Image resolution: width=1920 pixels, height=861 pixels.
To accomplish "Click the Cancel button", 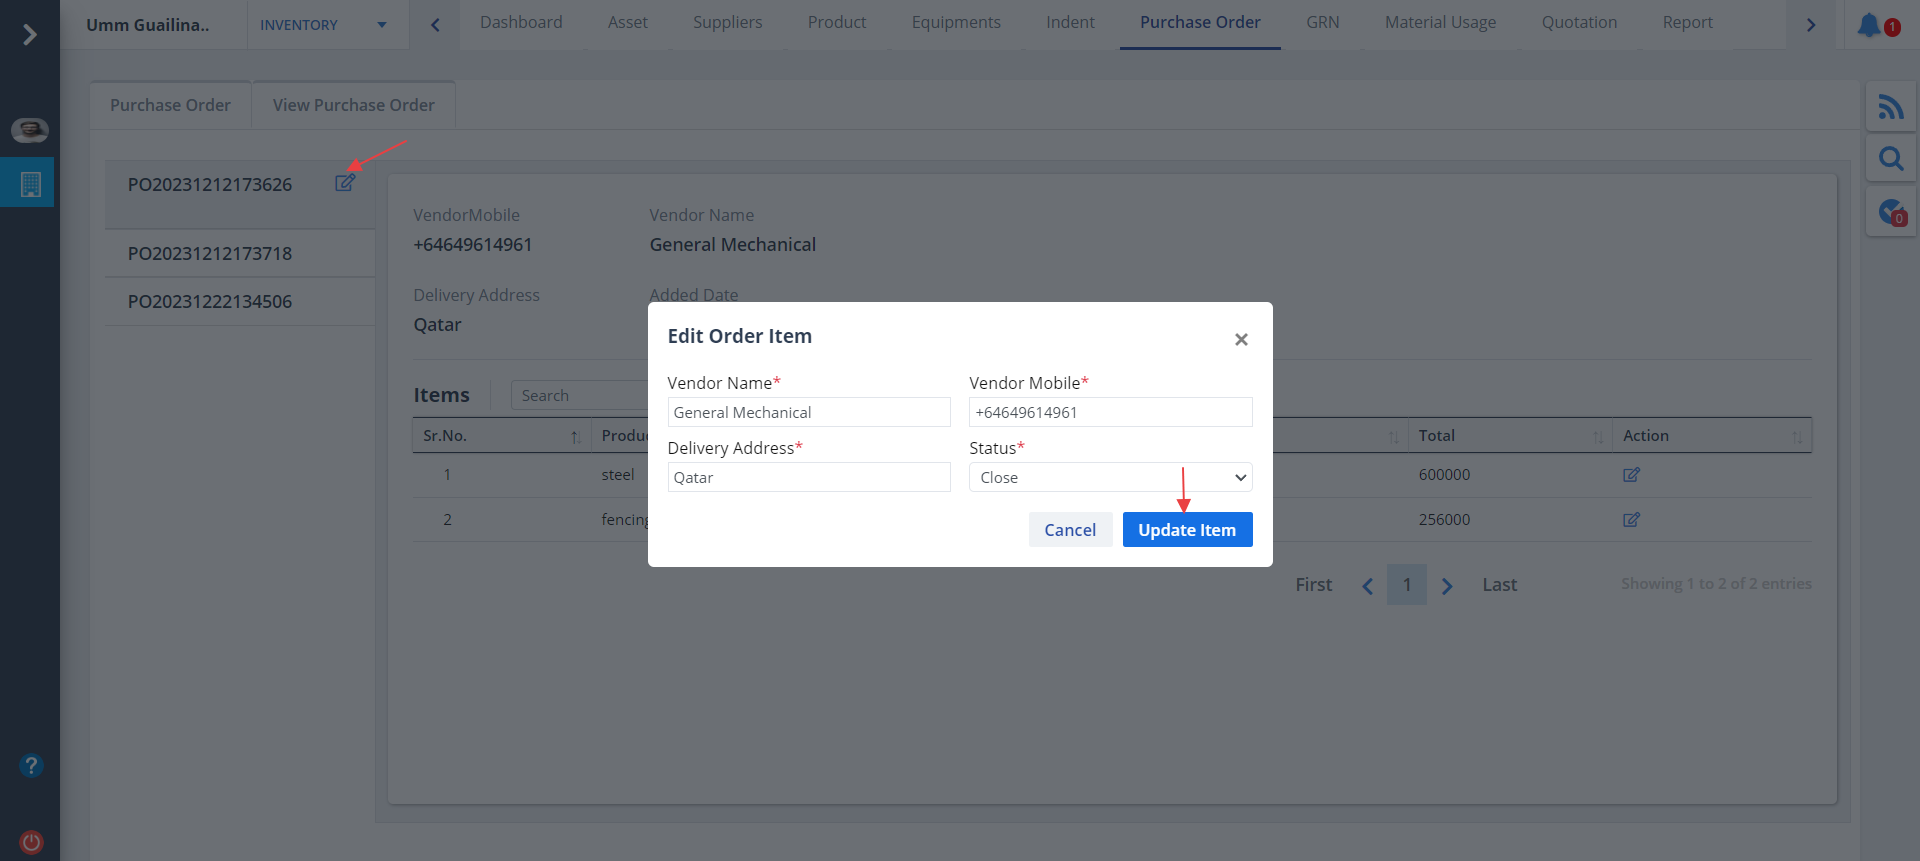I will [x=1070, y=530].
